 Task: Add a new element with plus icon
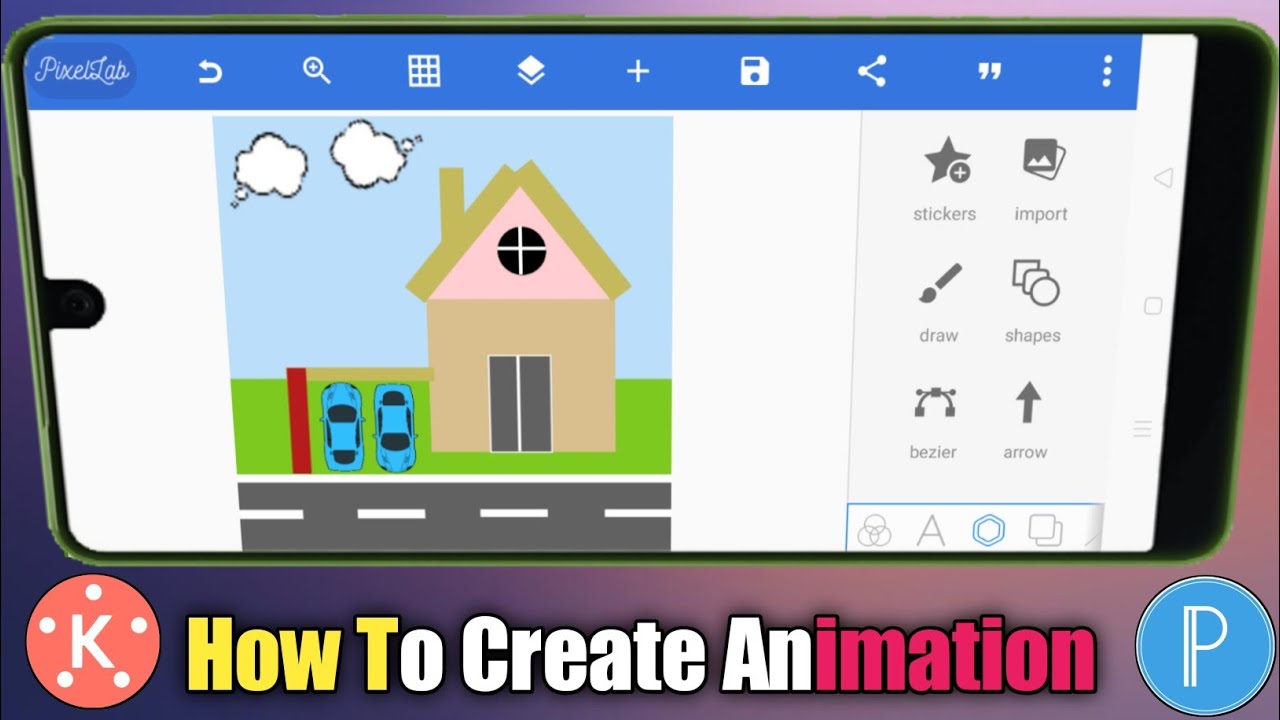638,71
